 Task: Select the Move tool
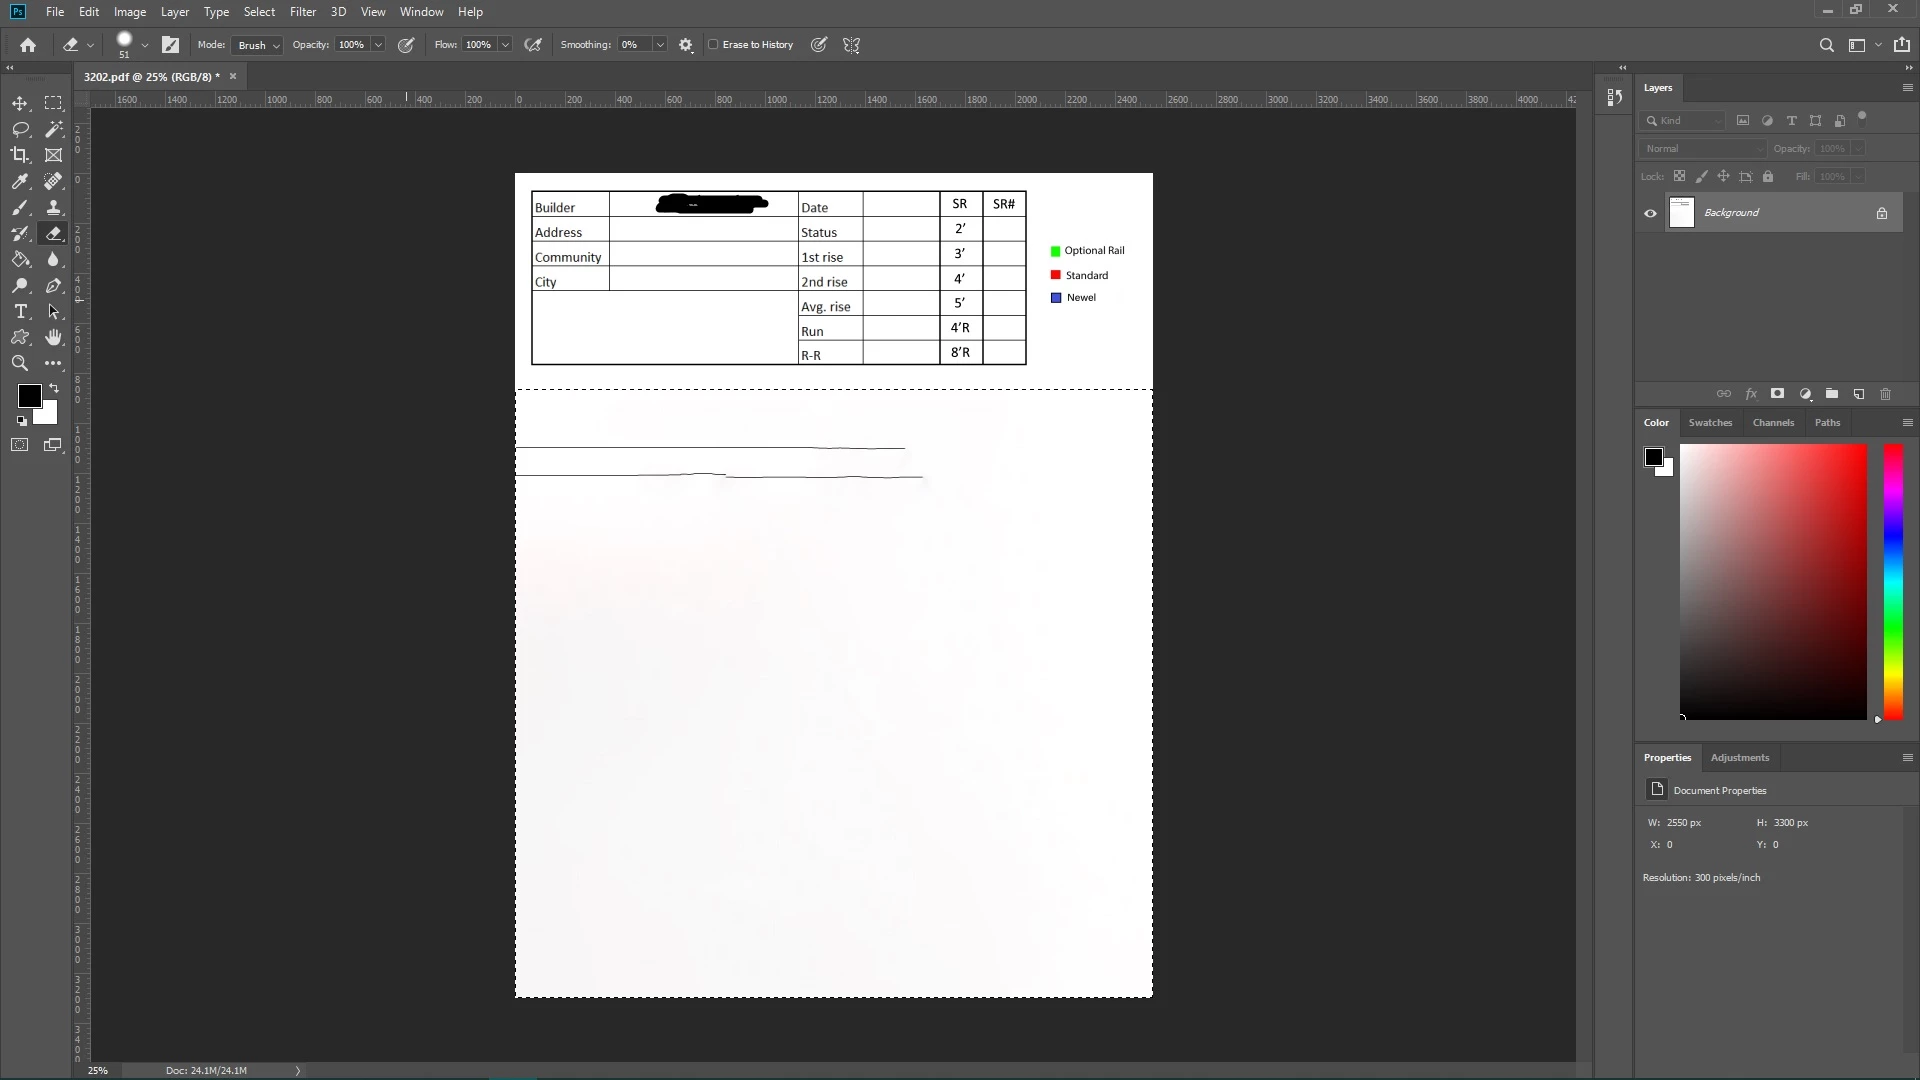(20, 103)
